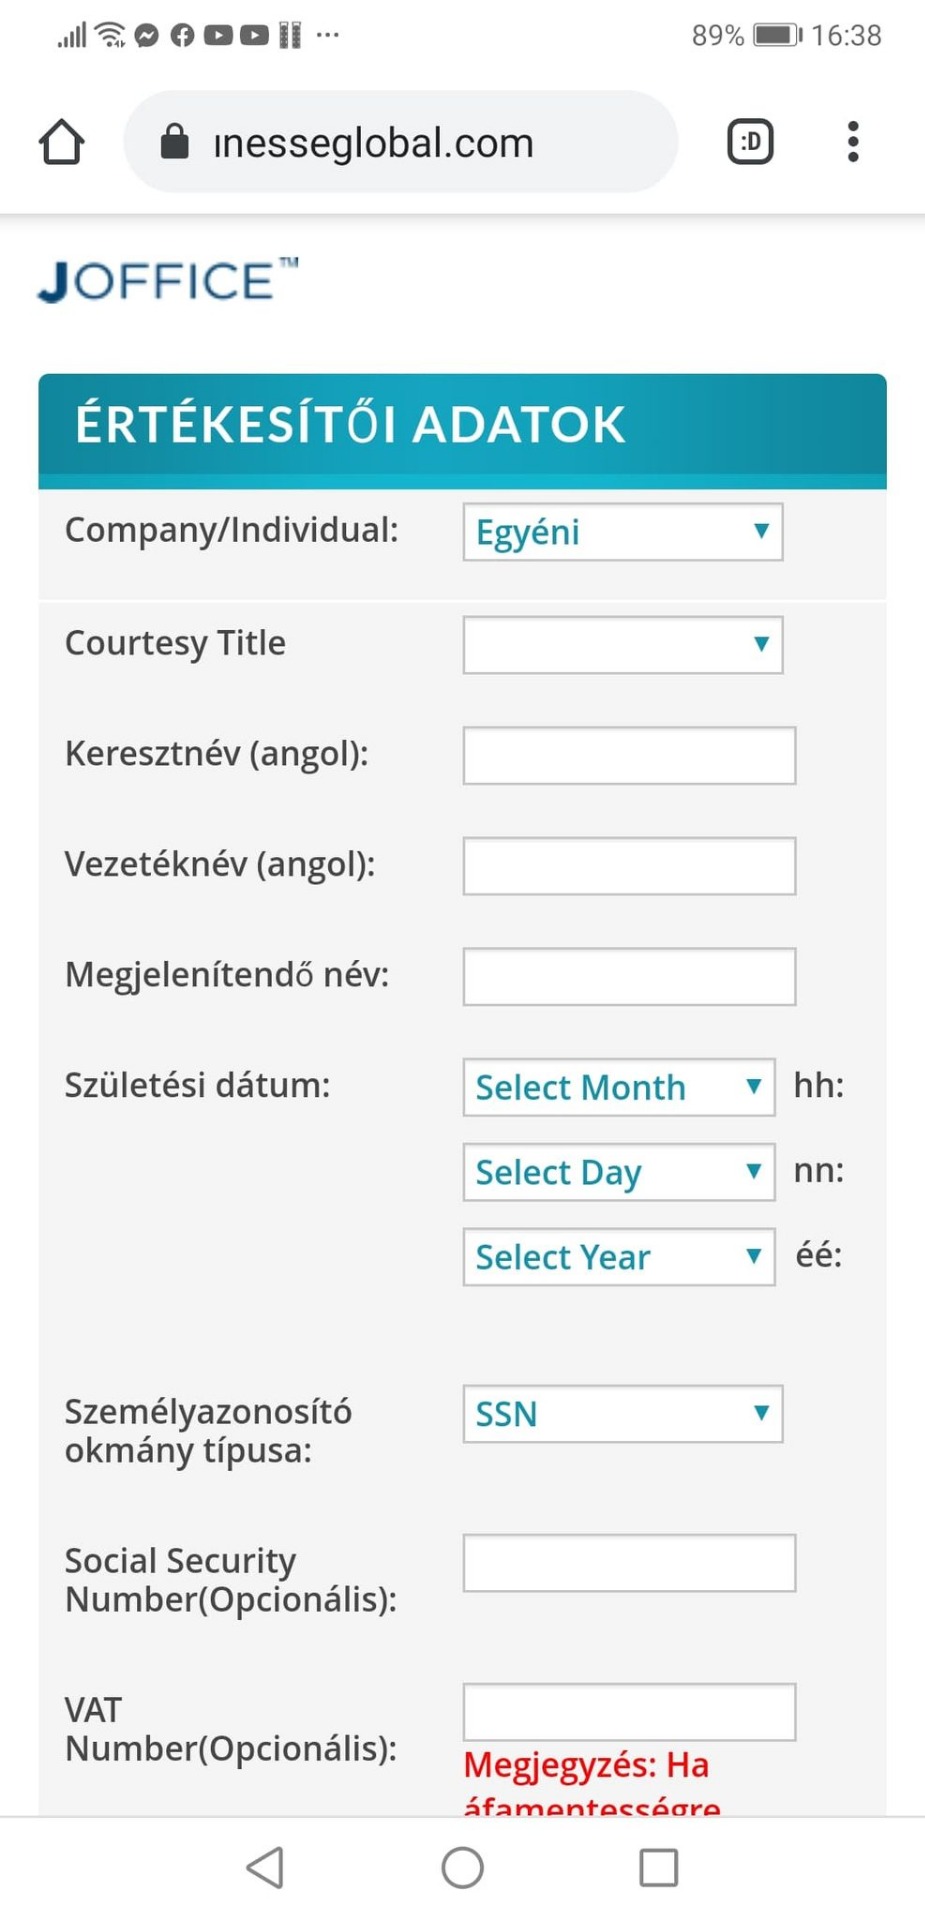Click the Social Security Number field

point(629,1563)
